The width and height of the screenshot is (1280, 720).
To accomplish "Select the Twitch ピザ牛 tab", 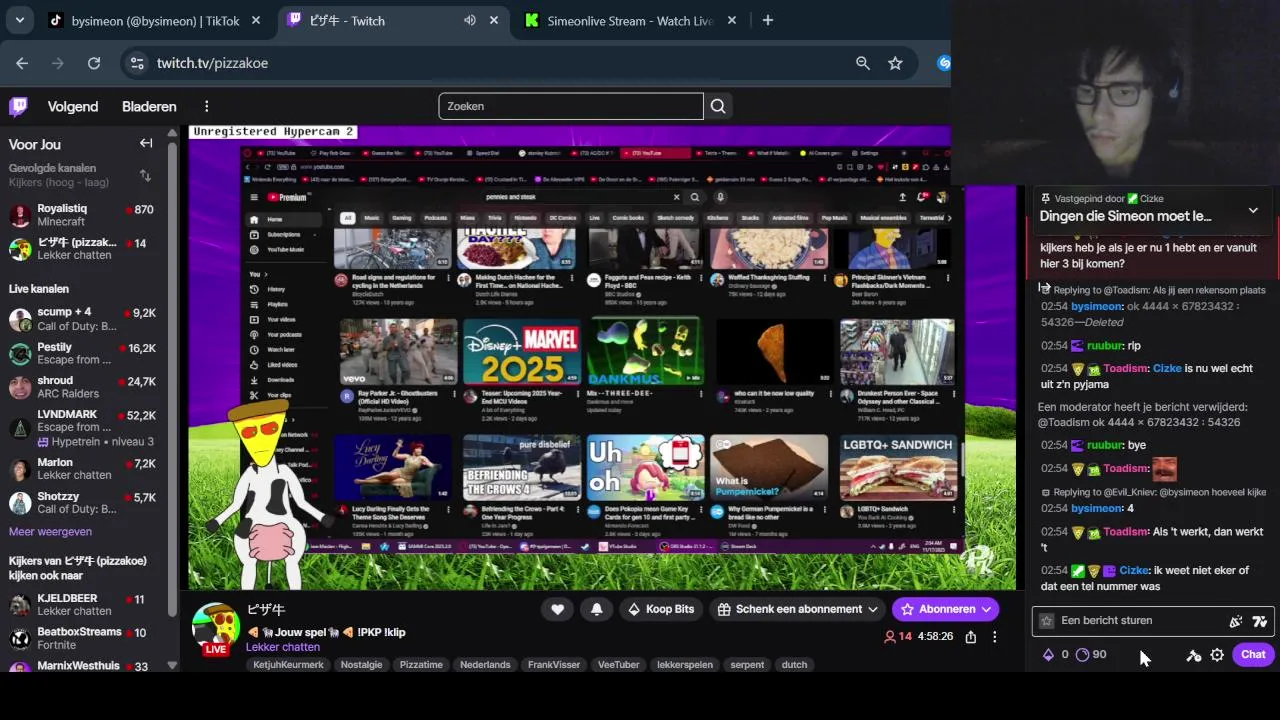I will (392, 20).
